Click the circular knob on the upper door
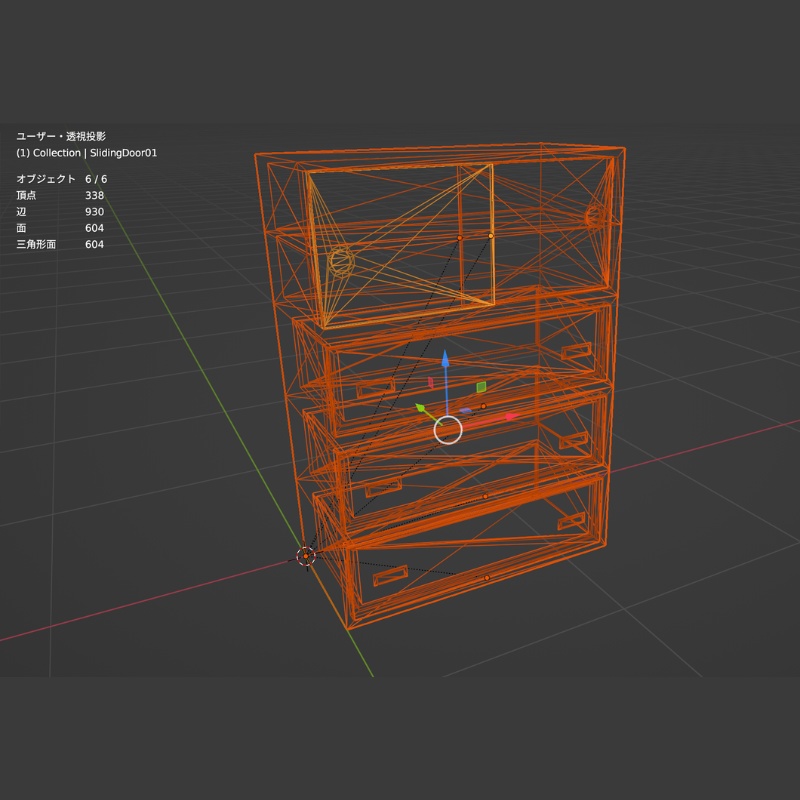This screenshot has height=800, width=800. tap(340, 263)
